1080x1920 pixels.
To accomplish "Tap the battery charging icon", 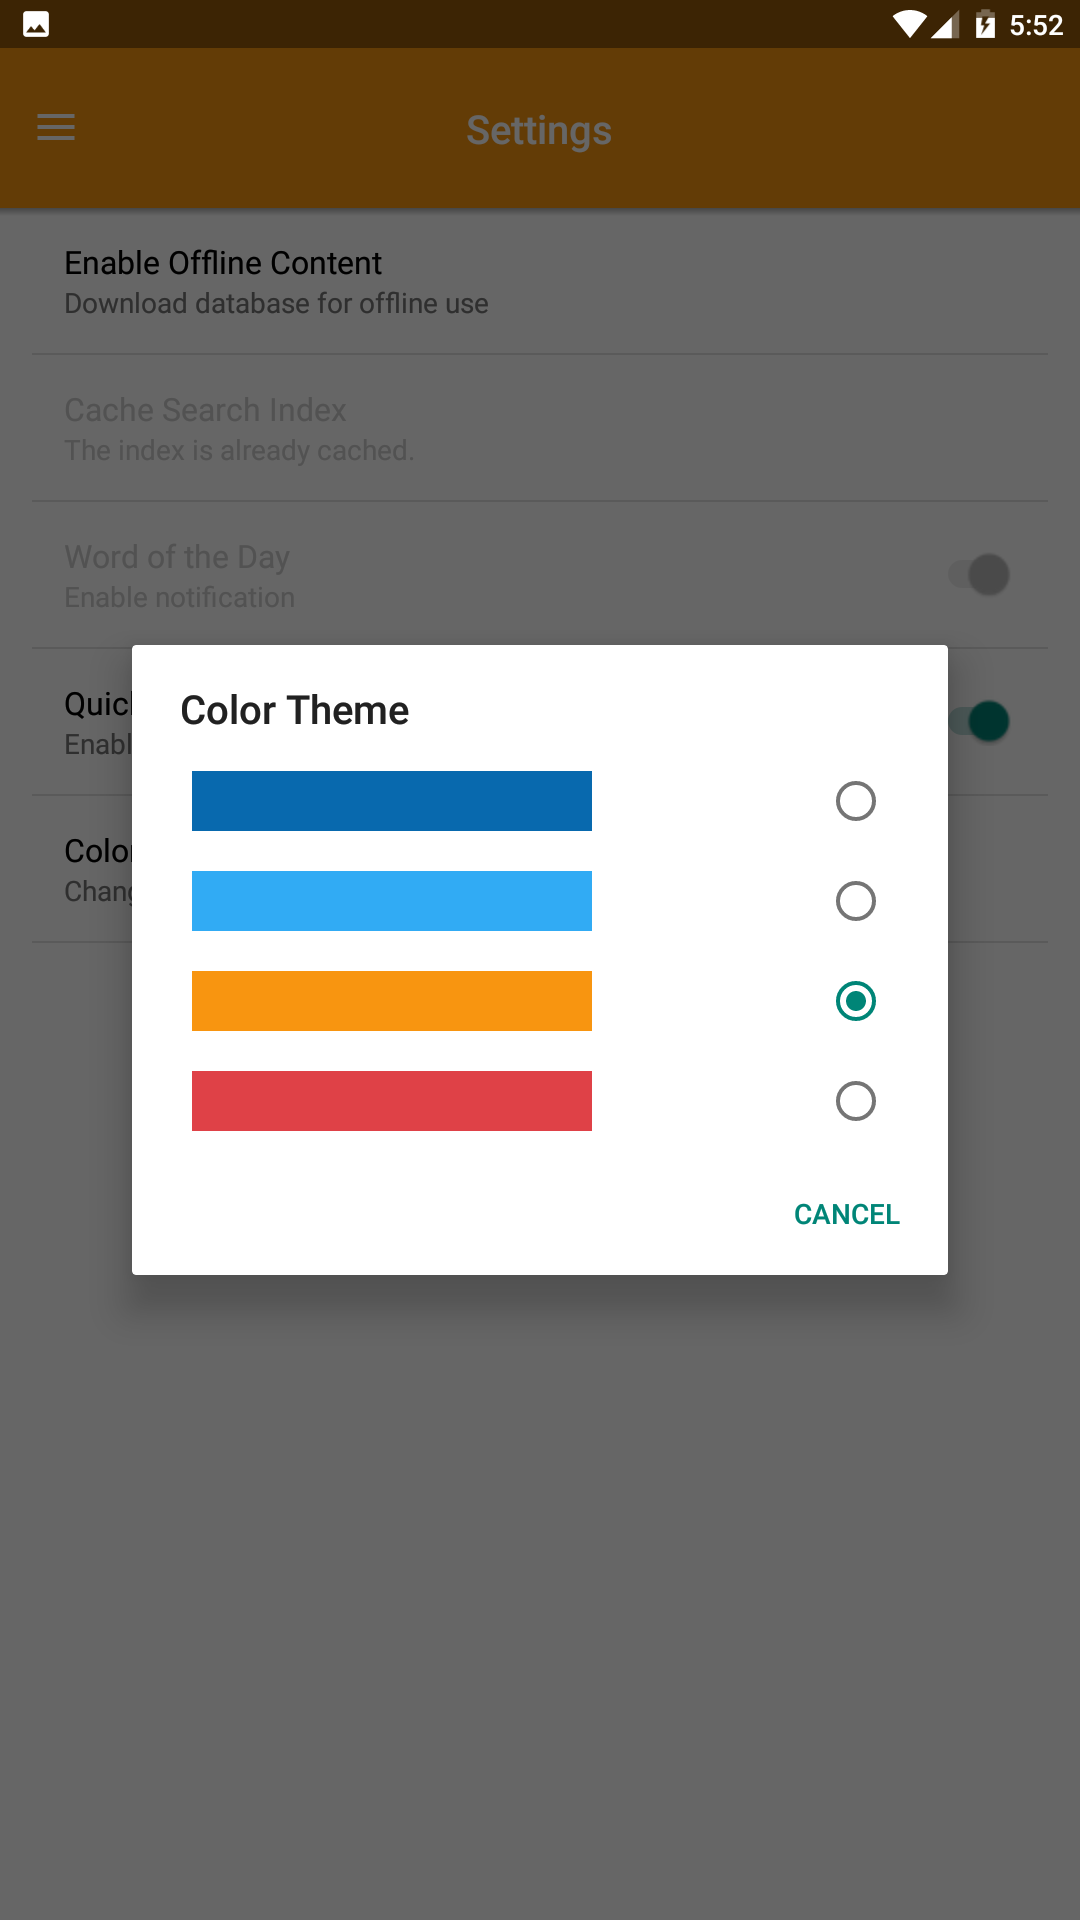I will [x=985, y=24].
